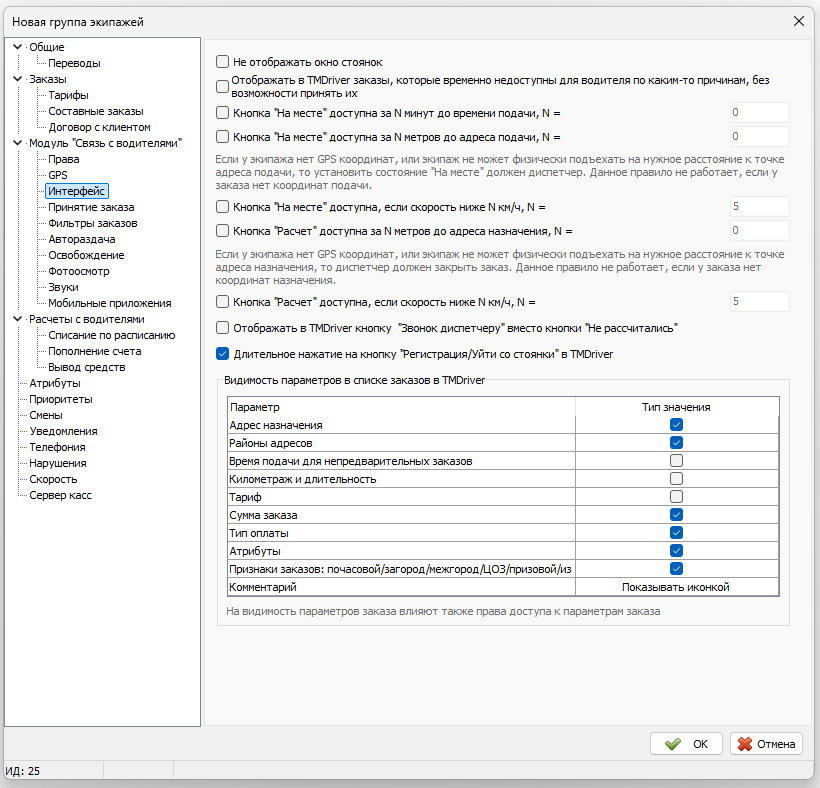Click the Тип значения column header
This screenshot has height=788, width=820.
pos(676,407)
